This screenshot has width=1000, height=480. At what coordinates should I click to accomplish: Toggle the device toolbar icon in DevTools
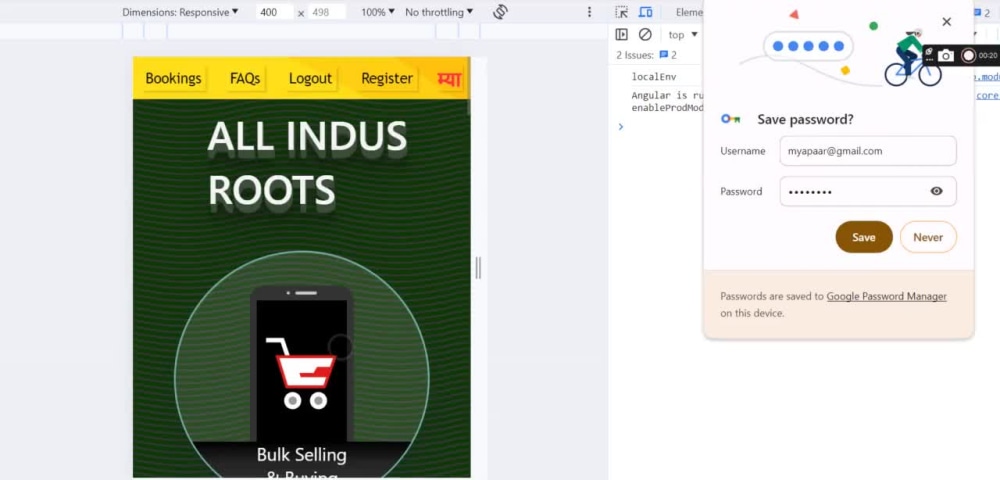(x=645, y=12)
